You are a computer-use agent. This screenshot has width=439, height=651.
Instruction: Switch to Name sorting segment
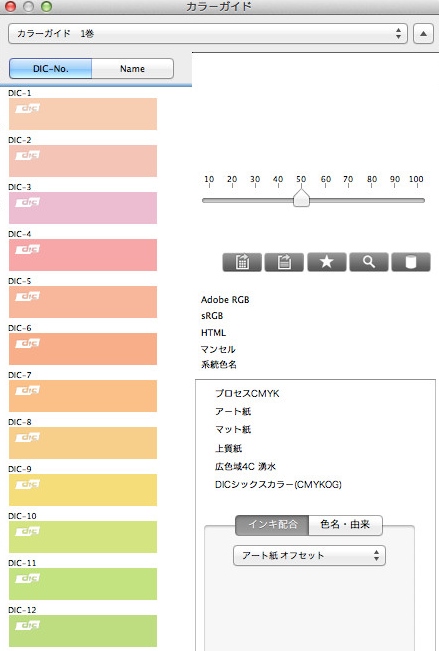coord(132,69)
